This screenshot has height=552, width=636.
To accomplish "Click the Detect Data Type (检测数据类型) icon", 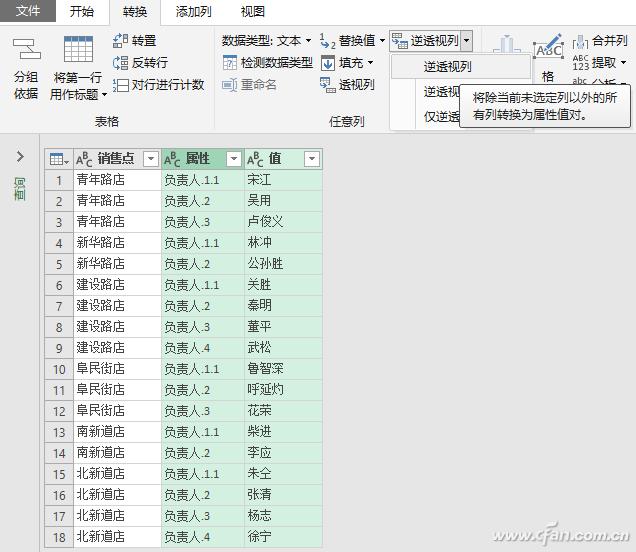I will point(230,63).
